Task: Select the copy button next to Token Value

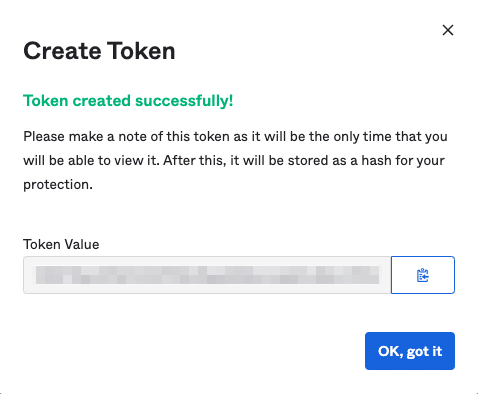Action: point(423,275)
